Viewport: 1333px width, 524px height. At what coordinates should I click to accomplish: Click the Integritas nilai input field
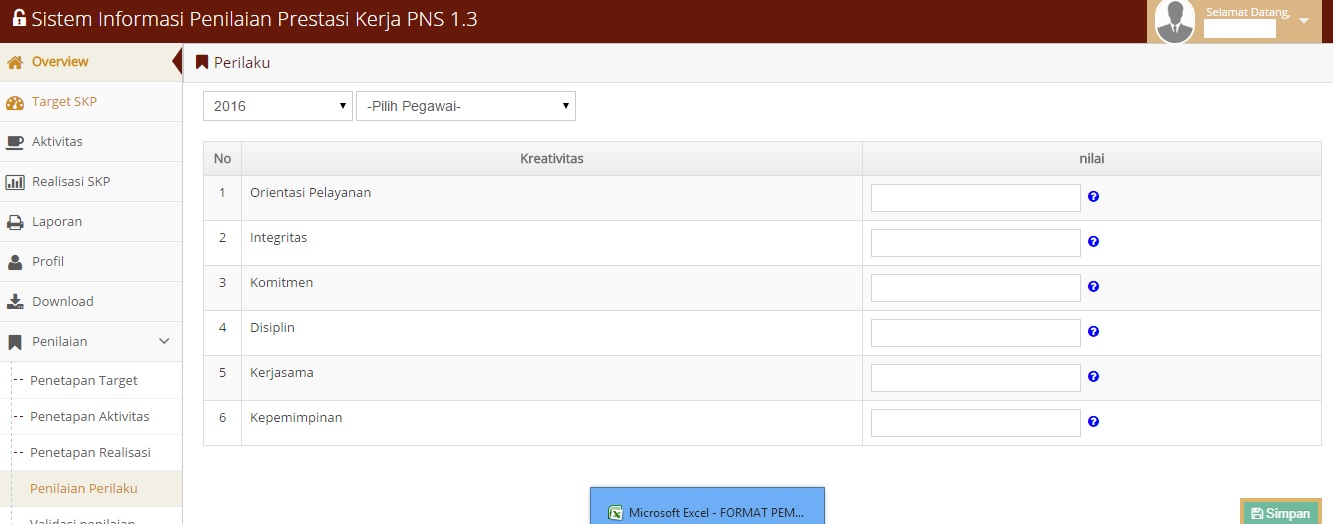point(976,243)
